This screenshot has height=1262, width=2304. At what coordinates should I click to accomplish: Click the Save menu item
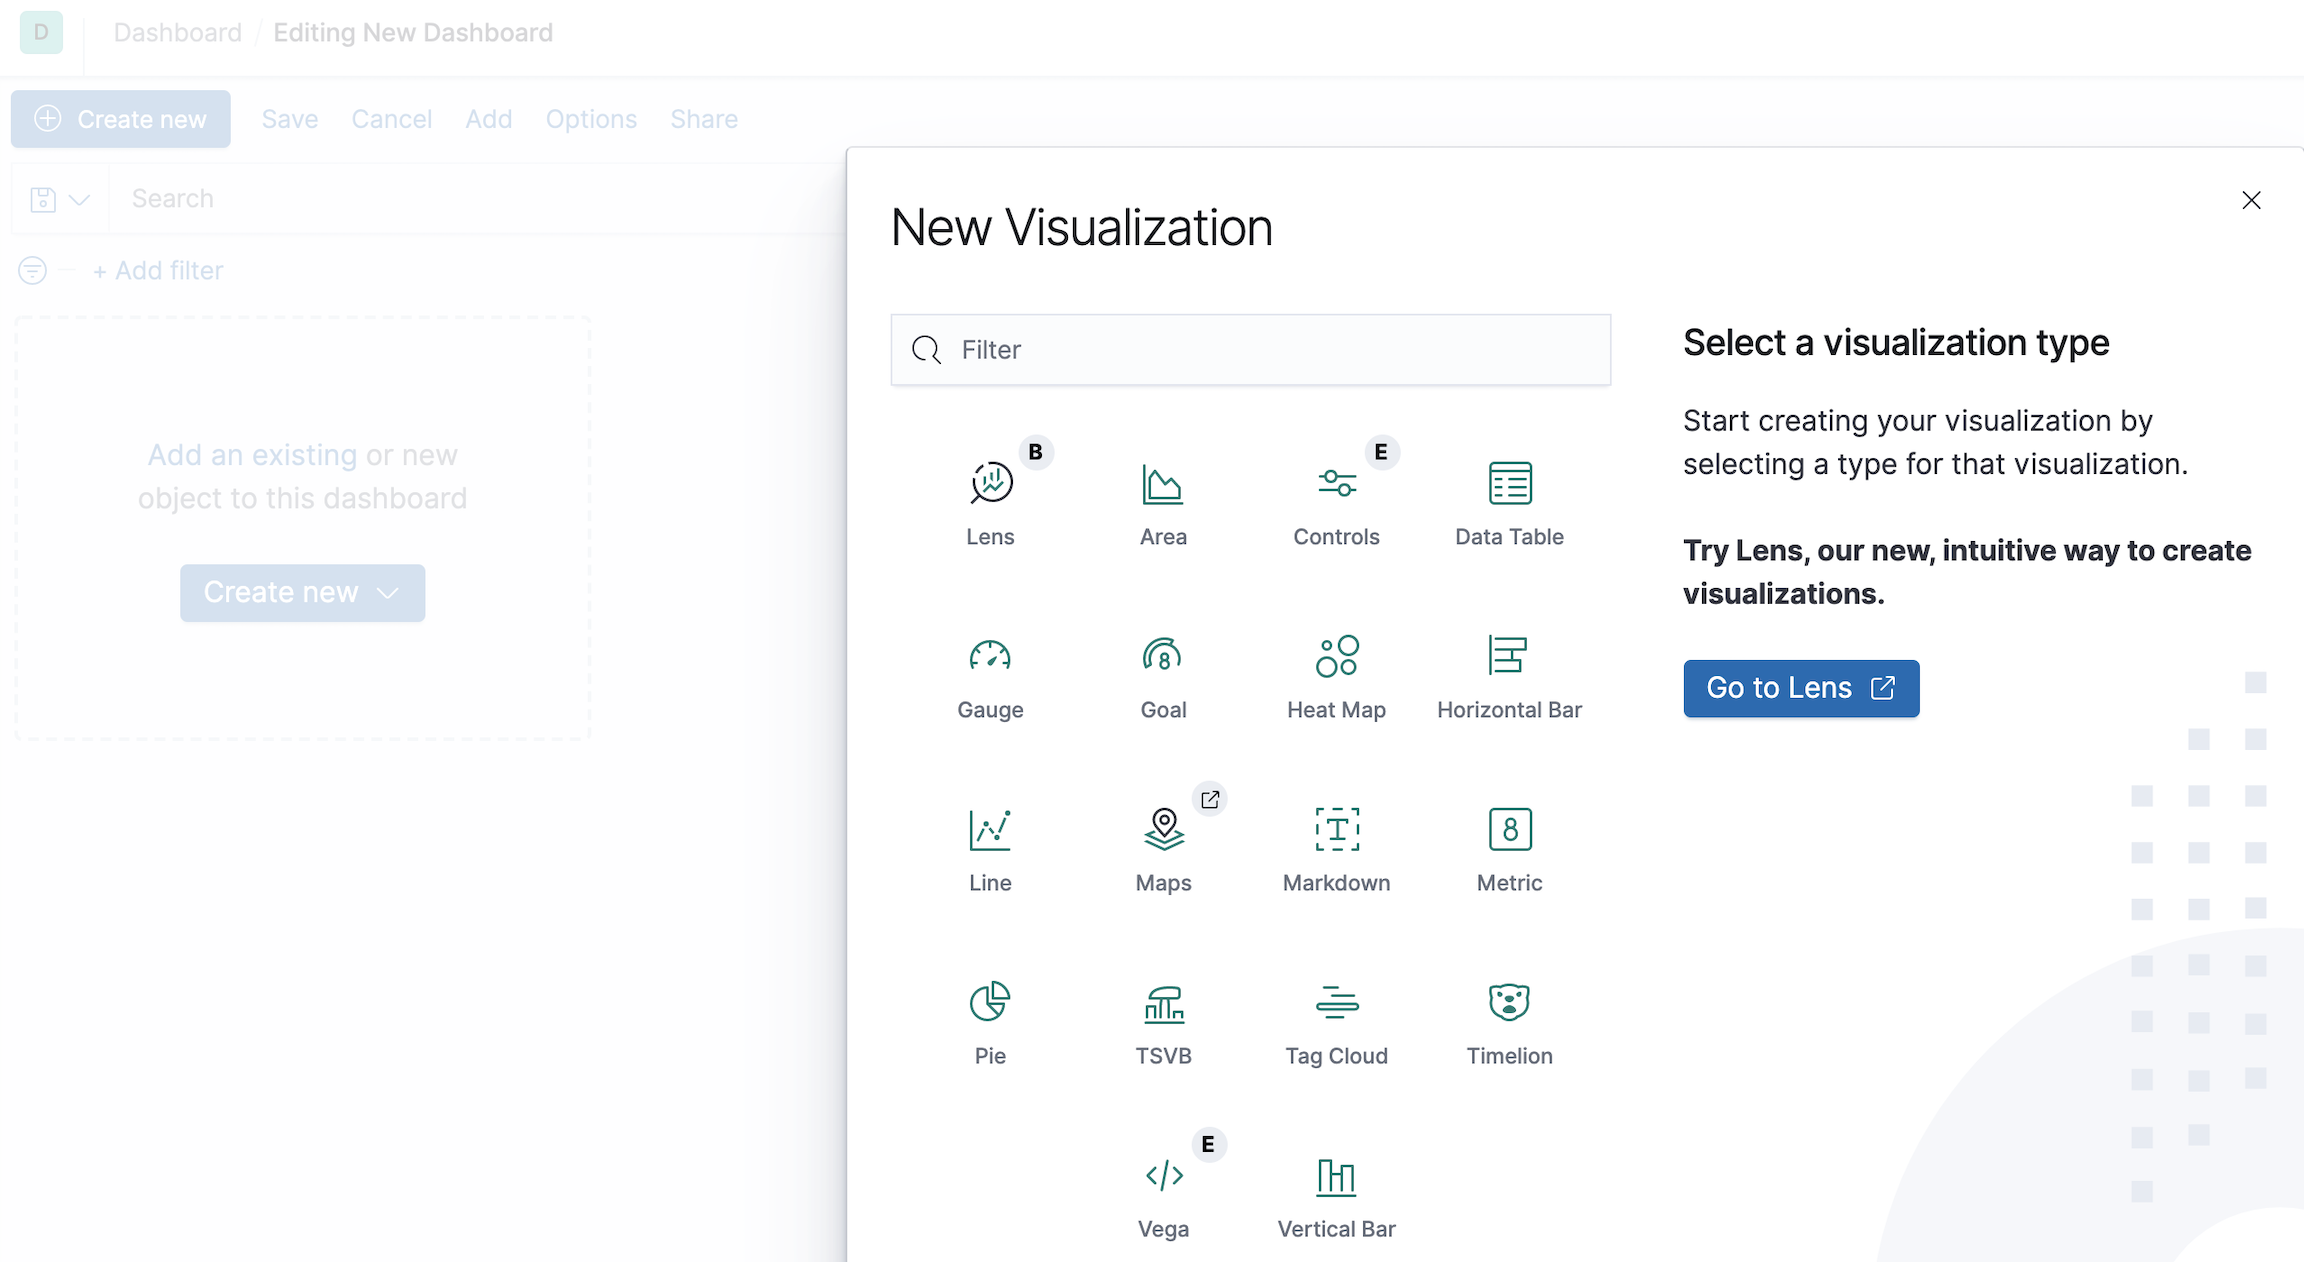click(289, 118)
